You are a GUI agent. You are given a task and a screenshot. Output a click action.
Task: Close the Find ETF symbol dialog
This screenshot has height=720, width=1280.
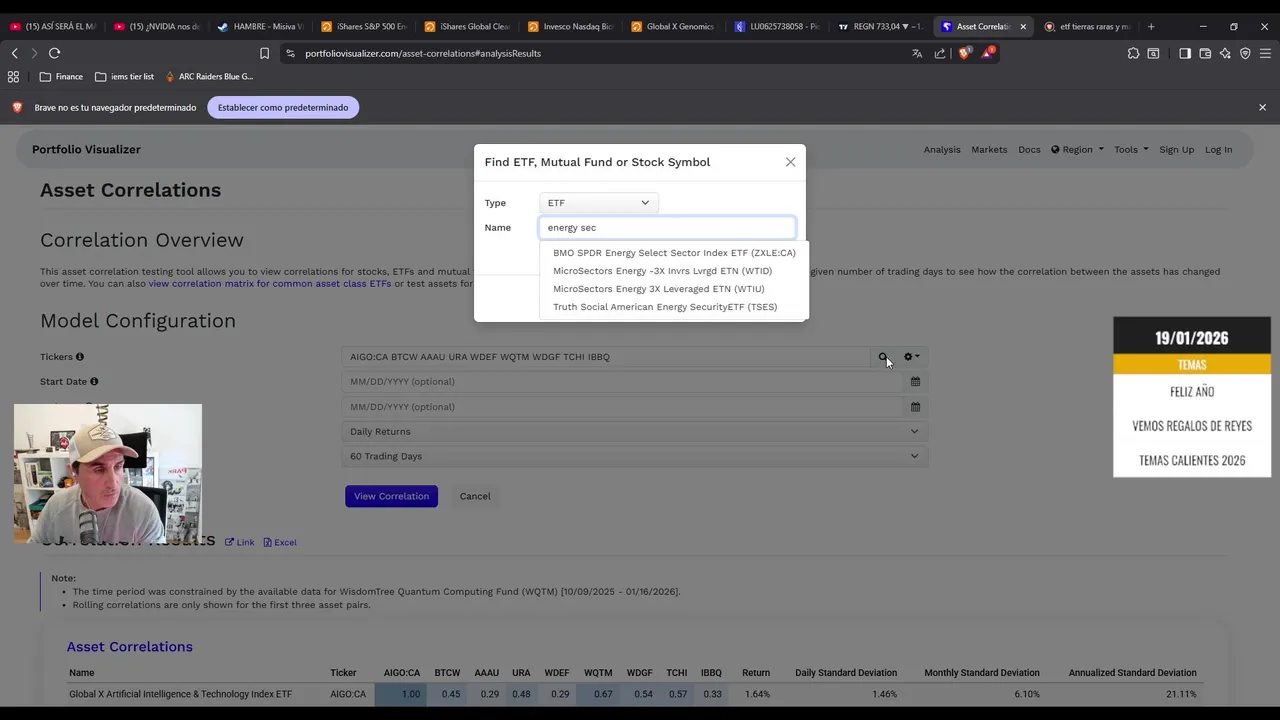(x=790, y=162)
